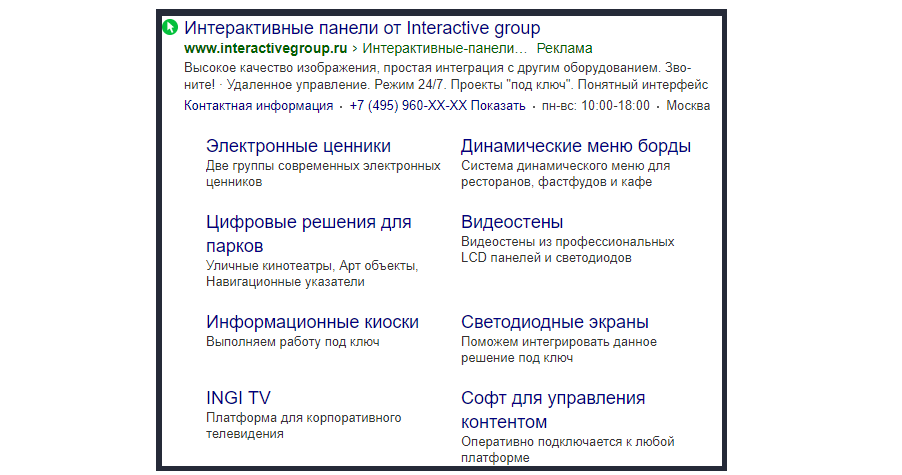The height and width of the screenshot is (475, 902).
Task: Open the "Интерактивные-панели…" breadcrumb link
Action: (444, 48)
